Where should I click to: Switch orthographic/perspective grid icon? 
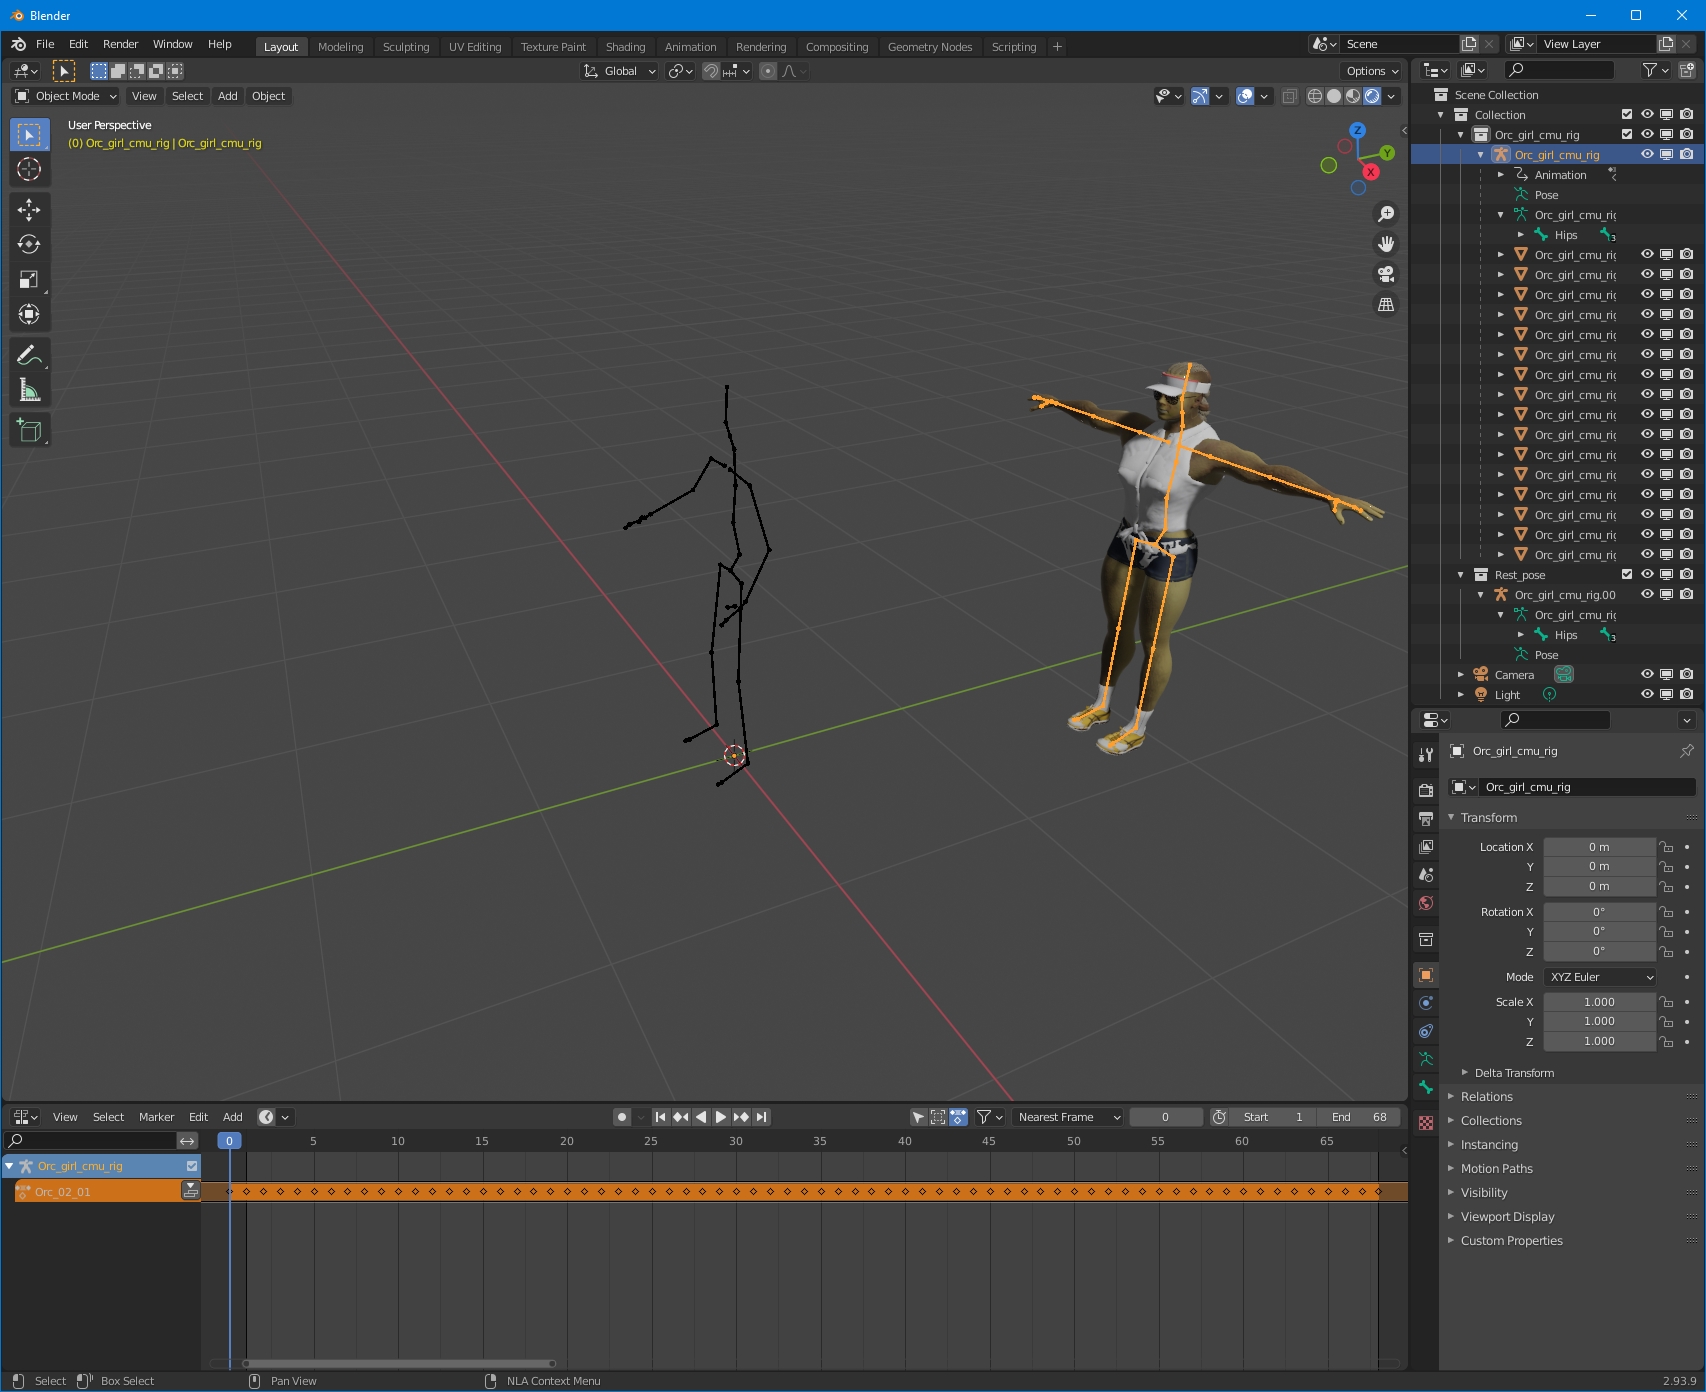(1386, 304)
